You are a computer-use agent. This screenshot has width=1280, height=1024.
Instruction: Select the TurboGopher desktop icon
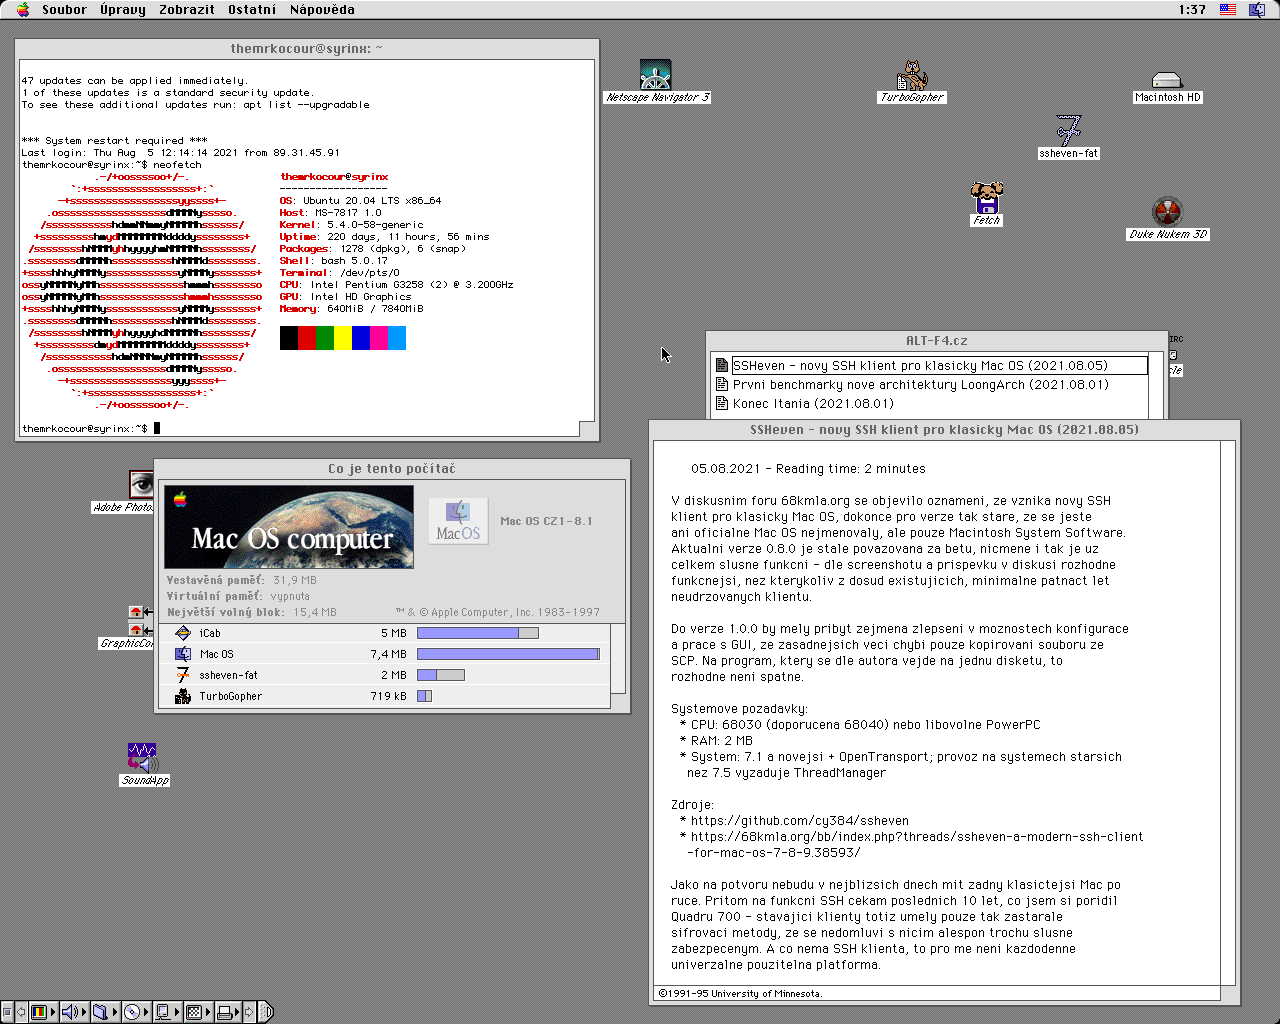912,76
